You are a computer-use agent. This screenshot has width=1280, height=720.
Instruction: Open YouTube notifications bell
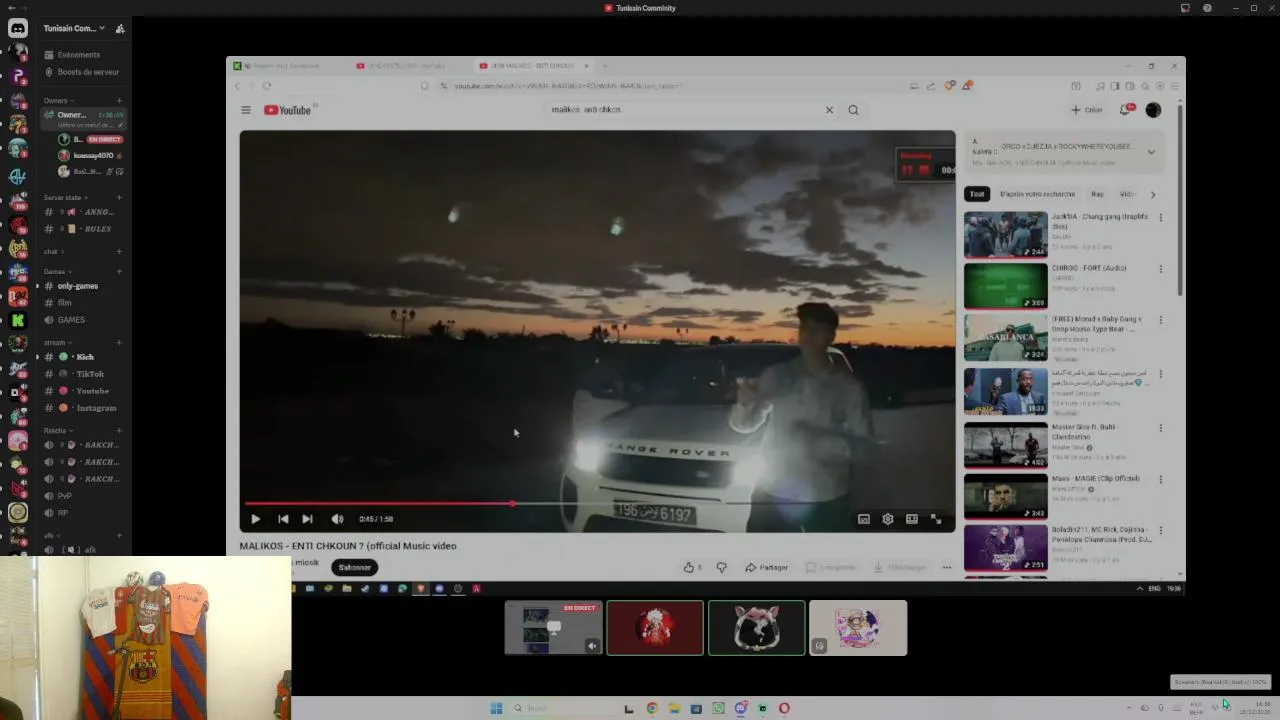click(x=1126, y=110)
